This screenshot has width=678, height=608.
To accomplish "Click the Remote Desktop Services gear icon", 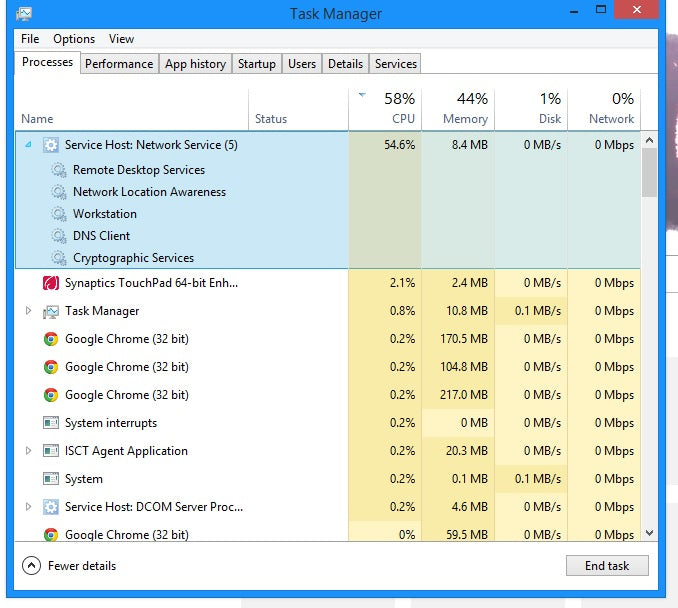I will click(x=59, y=170).
